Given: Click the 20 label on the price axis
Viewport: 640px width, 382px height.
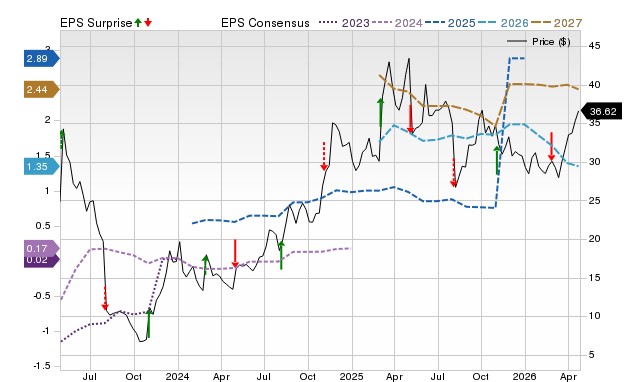Looking at the screenshot, I should coord(594,239).
